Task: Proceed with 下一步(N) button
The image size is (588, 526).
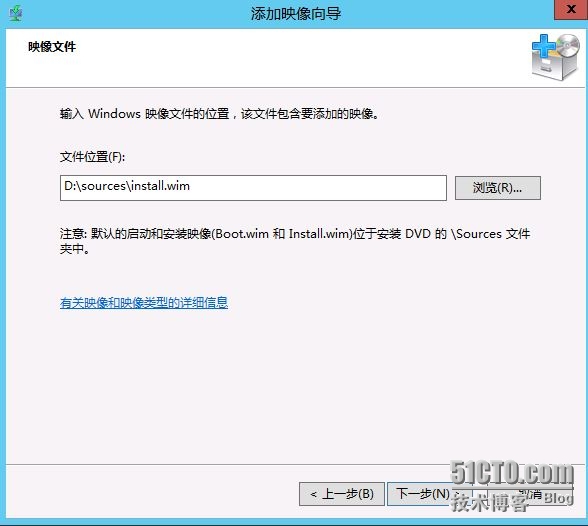Action: point(429,494)
